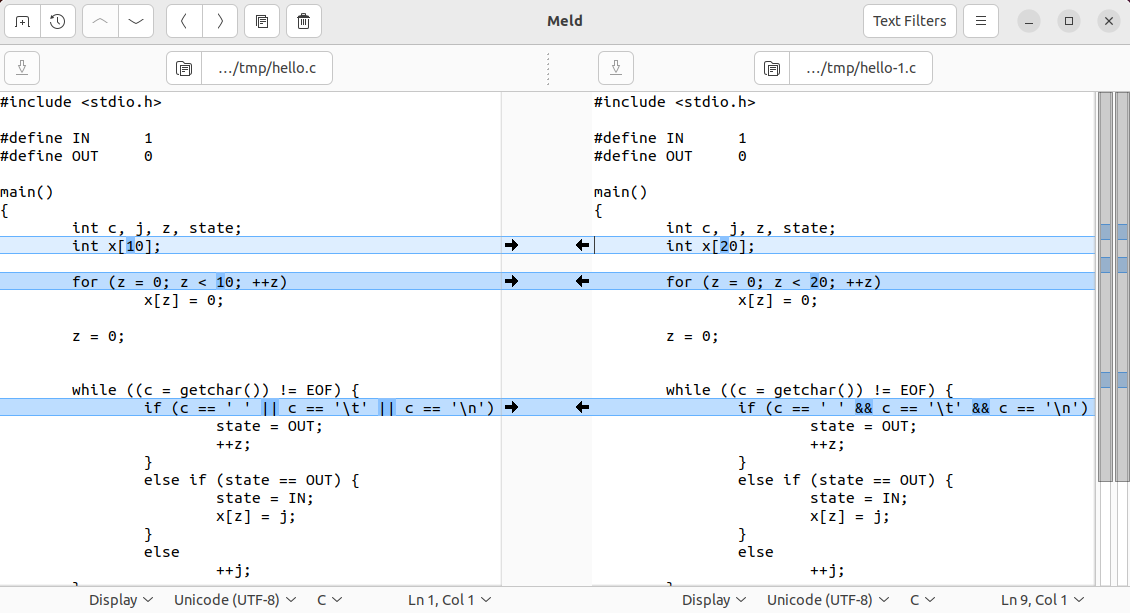Go to the previous difference
The height and width of the screenshot is (613, 1130).
tap(99, 21)
